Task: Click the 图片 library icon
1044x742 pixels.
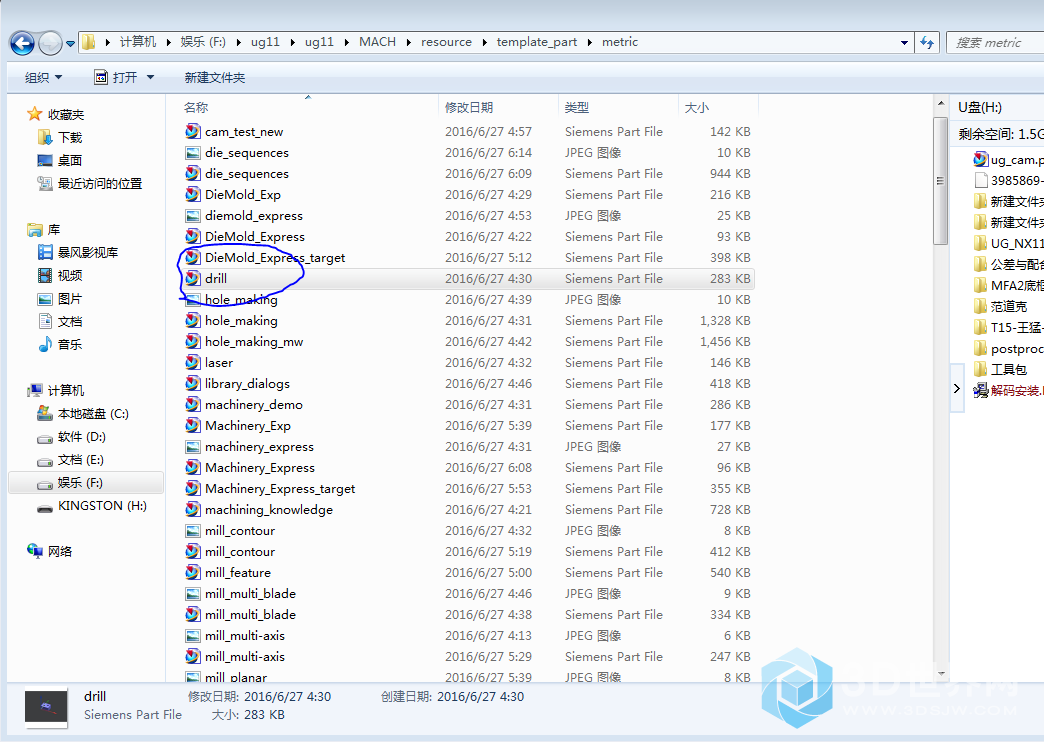Action: [45, 298]
